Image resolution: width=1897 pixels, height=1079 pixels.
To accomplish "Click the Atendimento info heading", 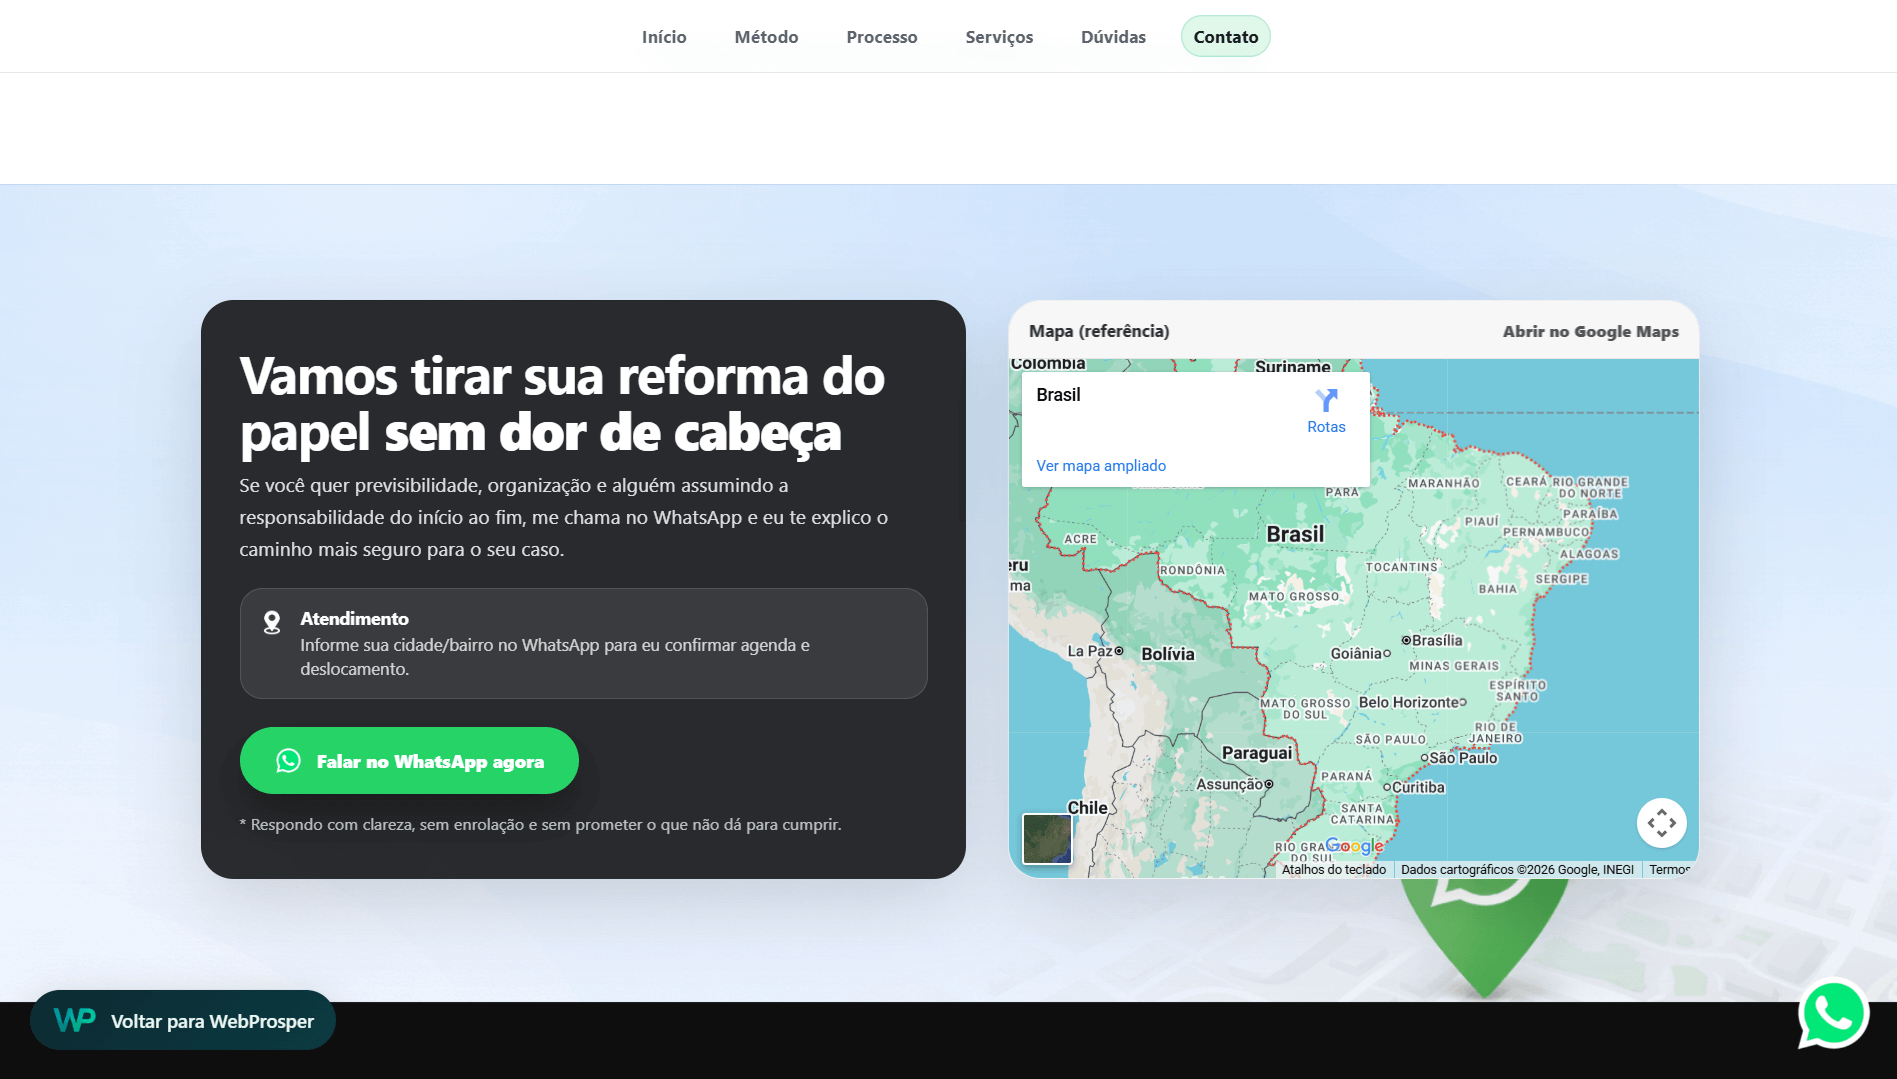I will 354,618.
